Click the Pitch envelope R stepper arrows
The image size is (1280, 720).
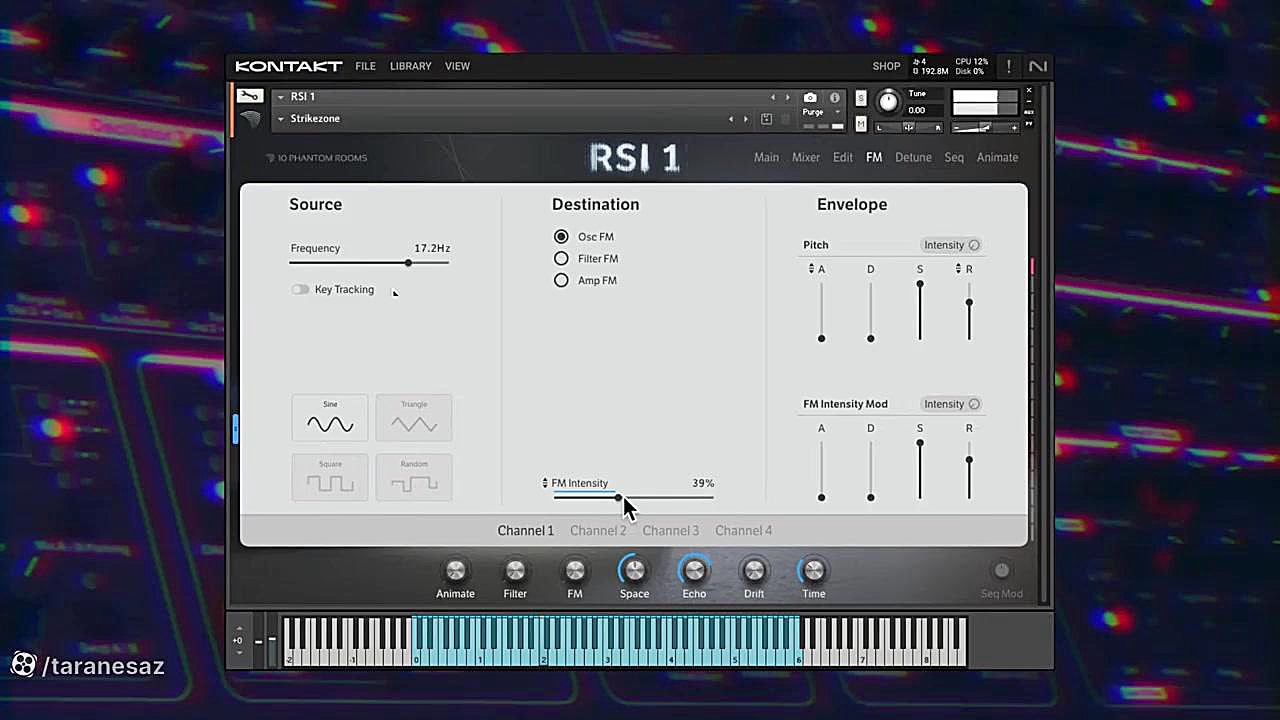point(958,269)
